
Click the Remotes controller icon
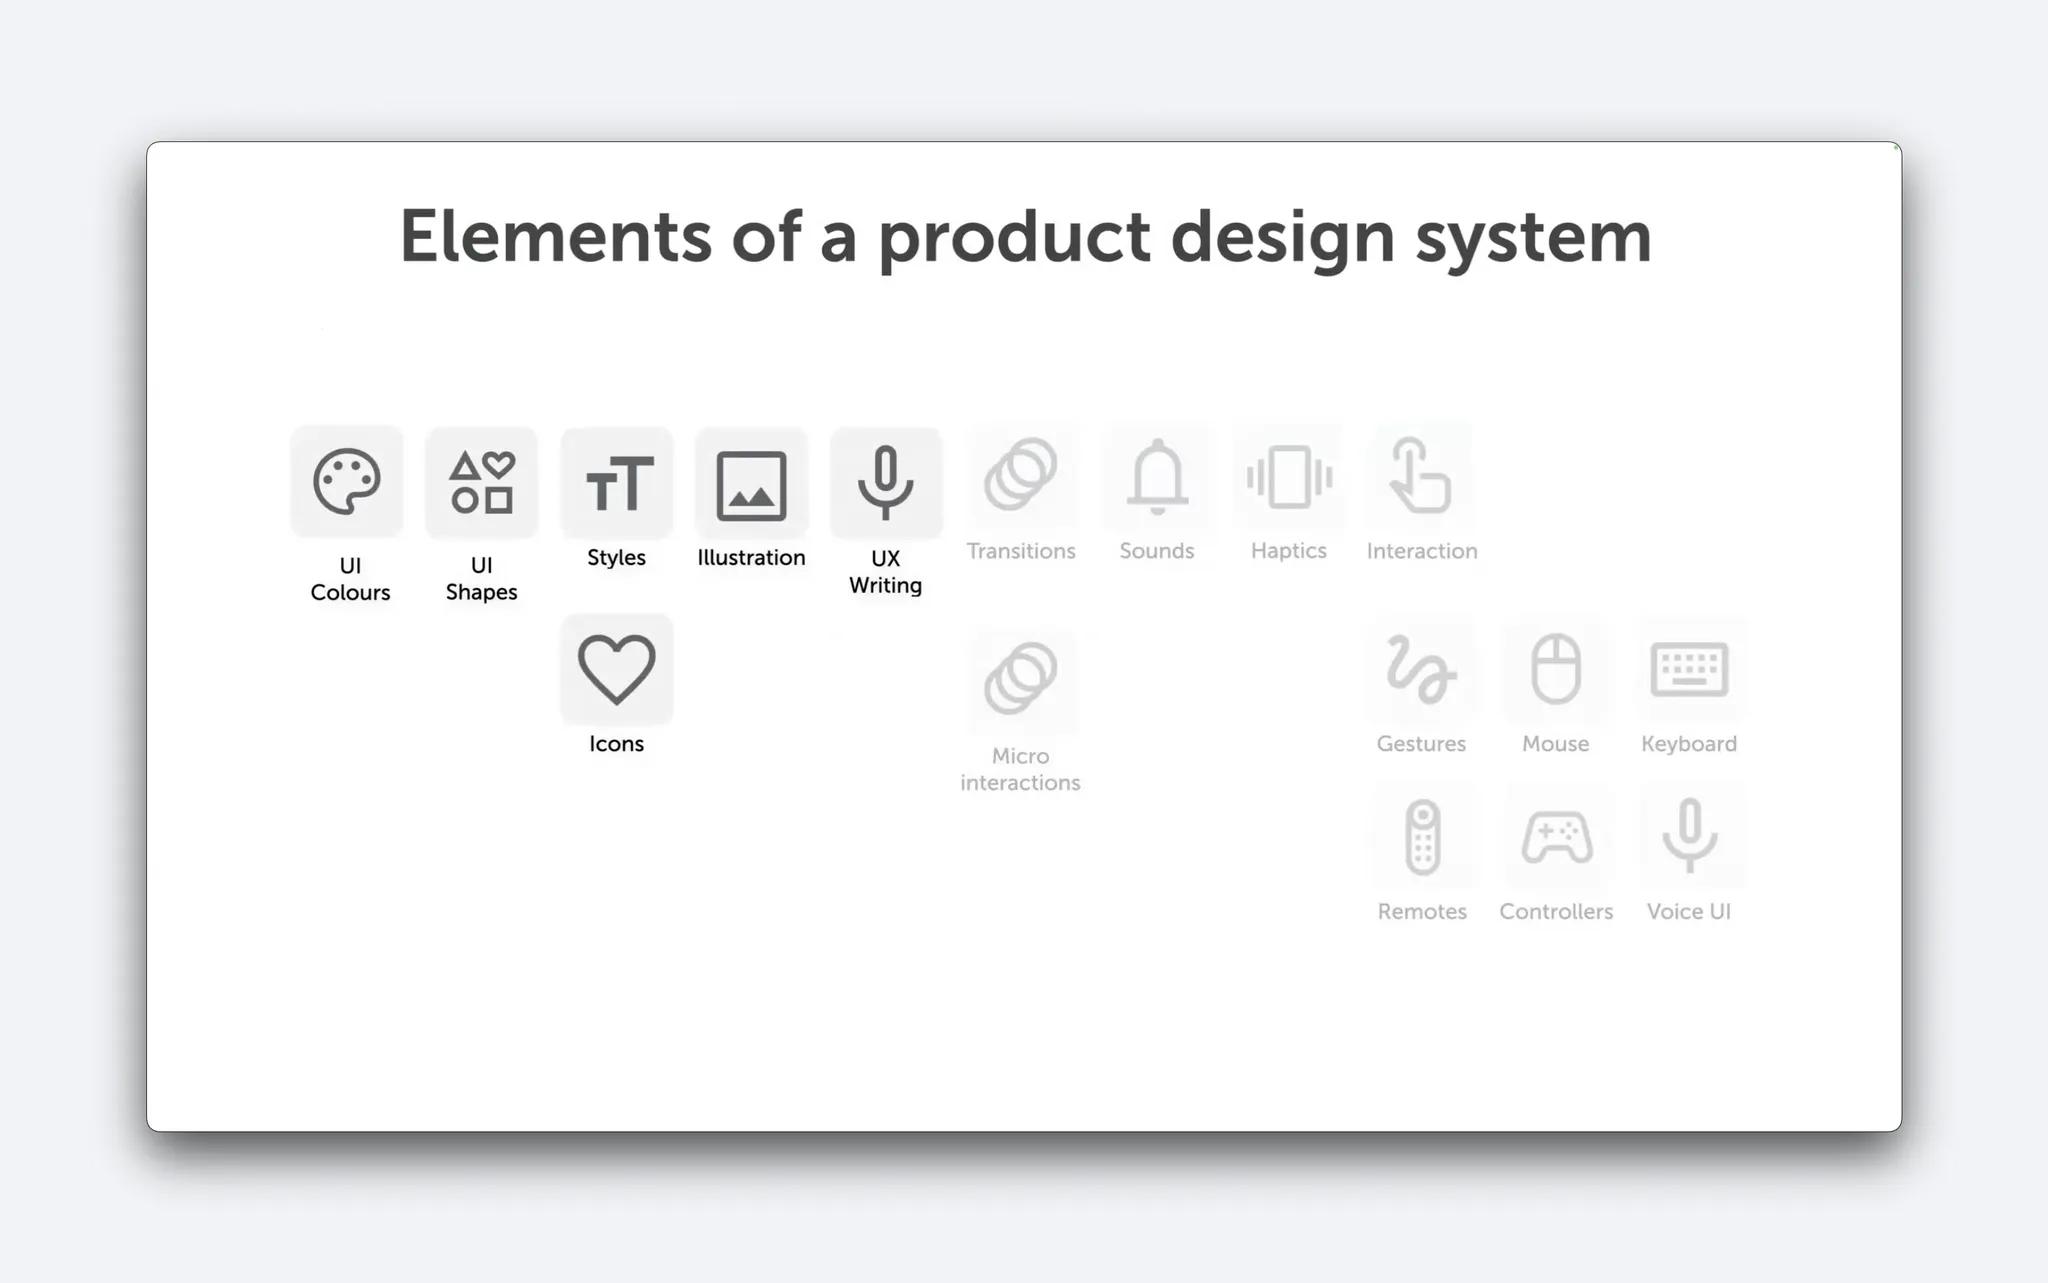click(1421, 838)
